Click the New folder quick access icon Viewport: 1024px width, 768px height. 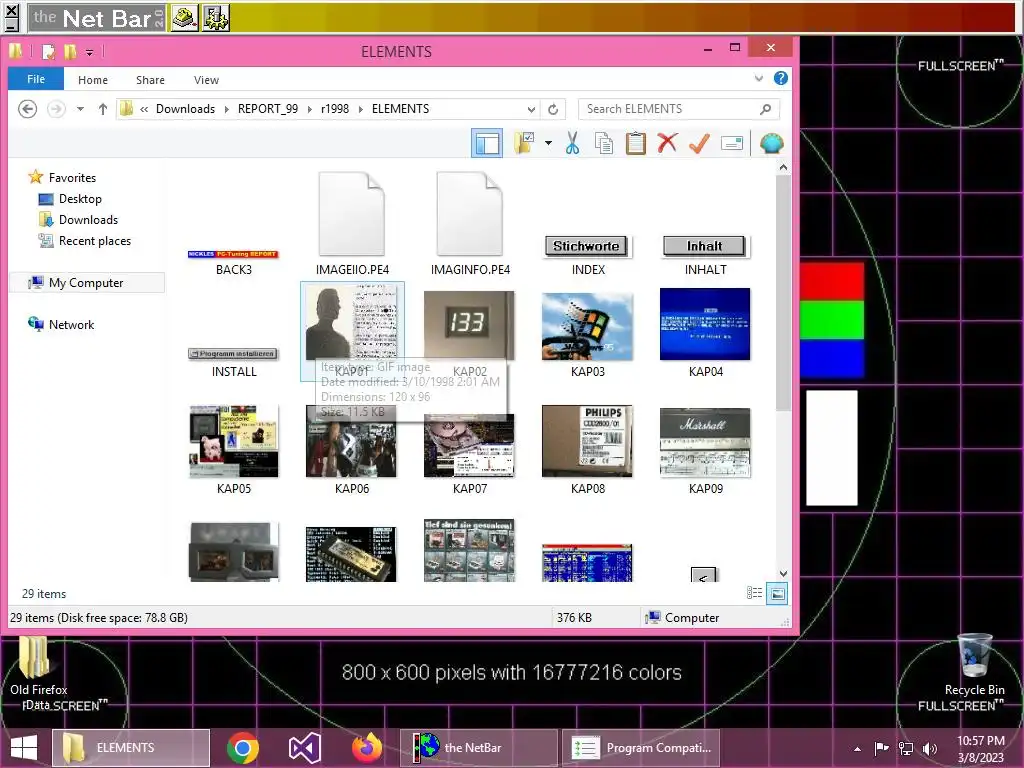tap(70, 52)
